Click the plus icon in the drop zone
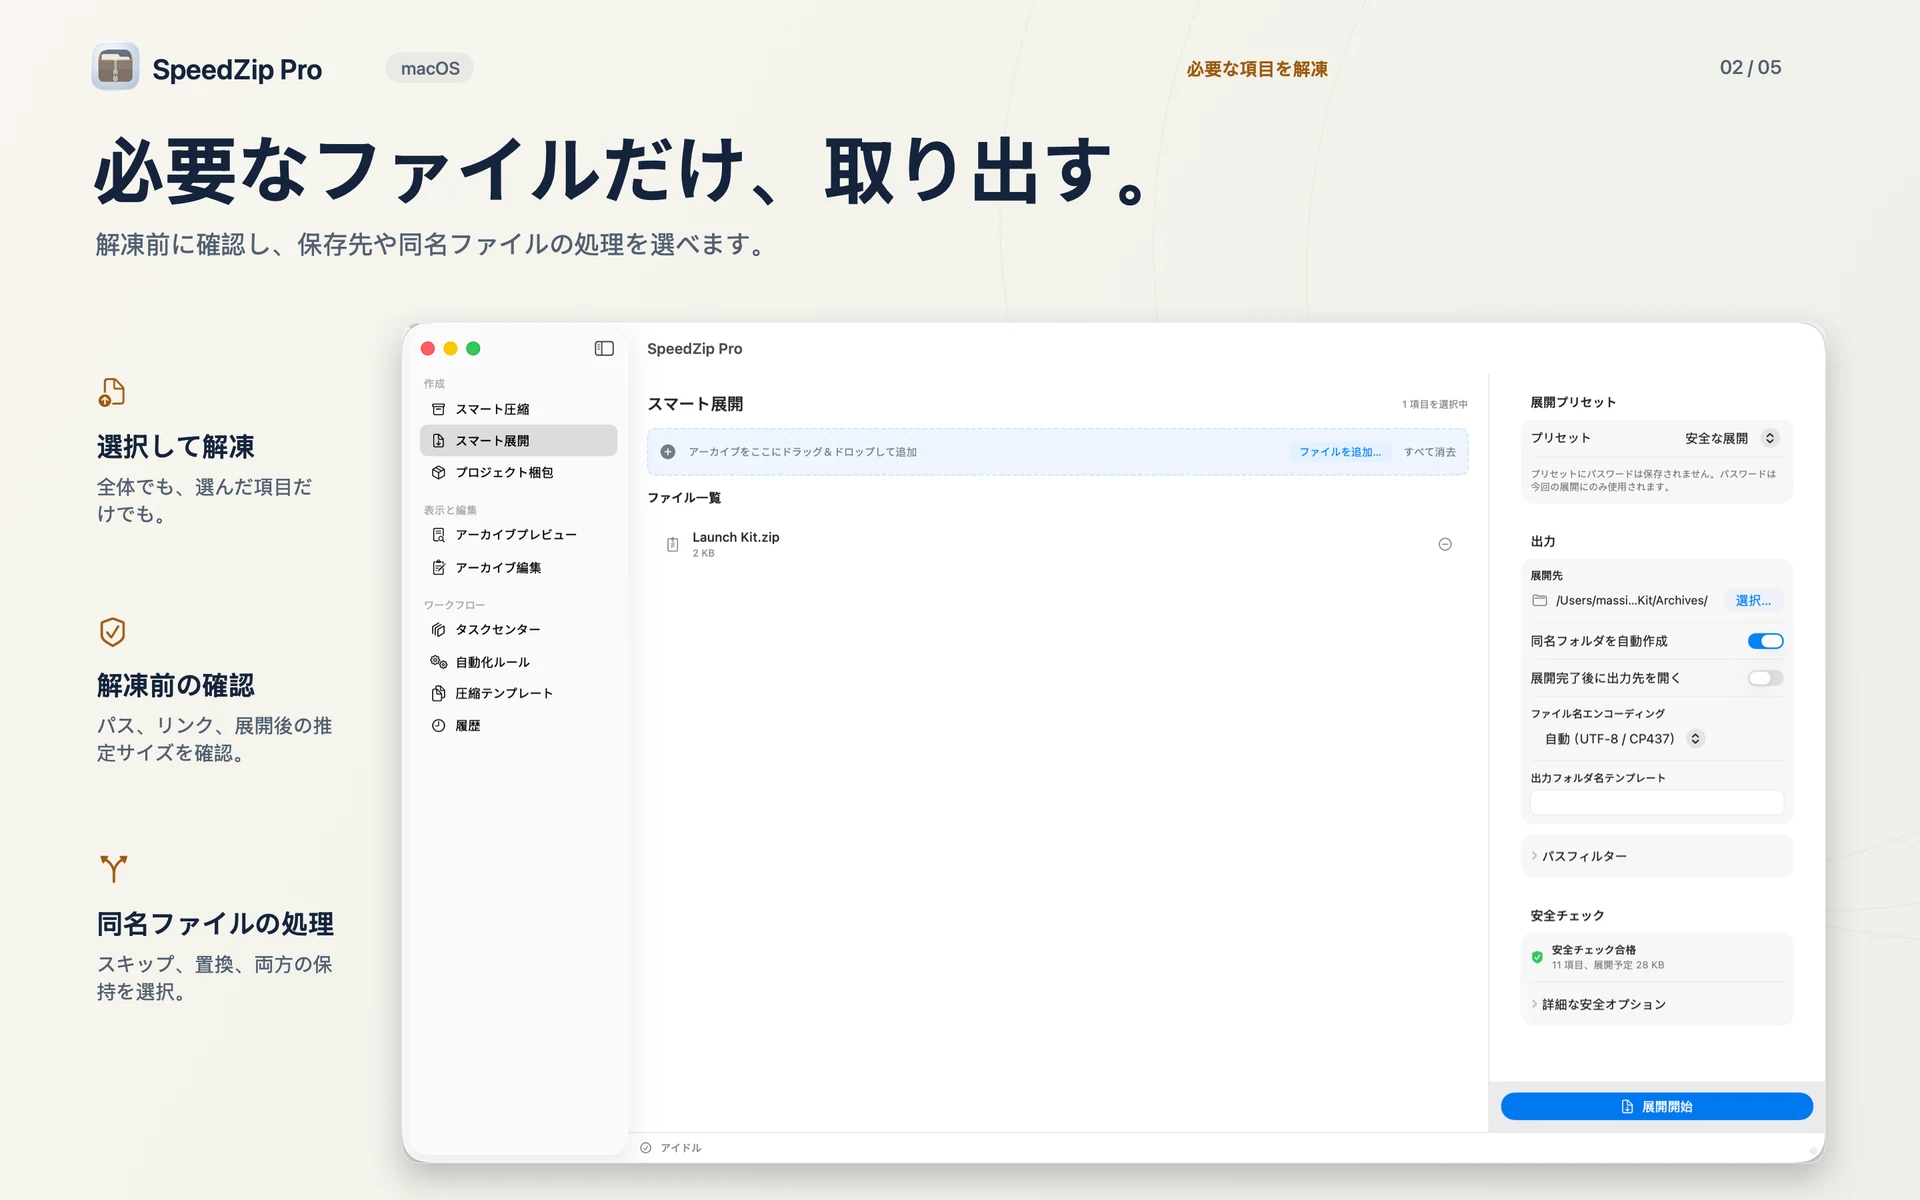The width and height of the screenshot is (1920, 1200). click(x=668, y=452)
